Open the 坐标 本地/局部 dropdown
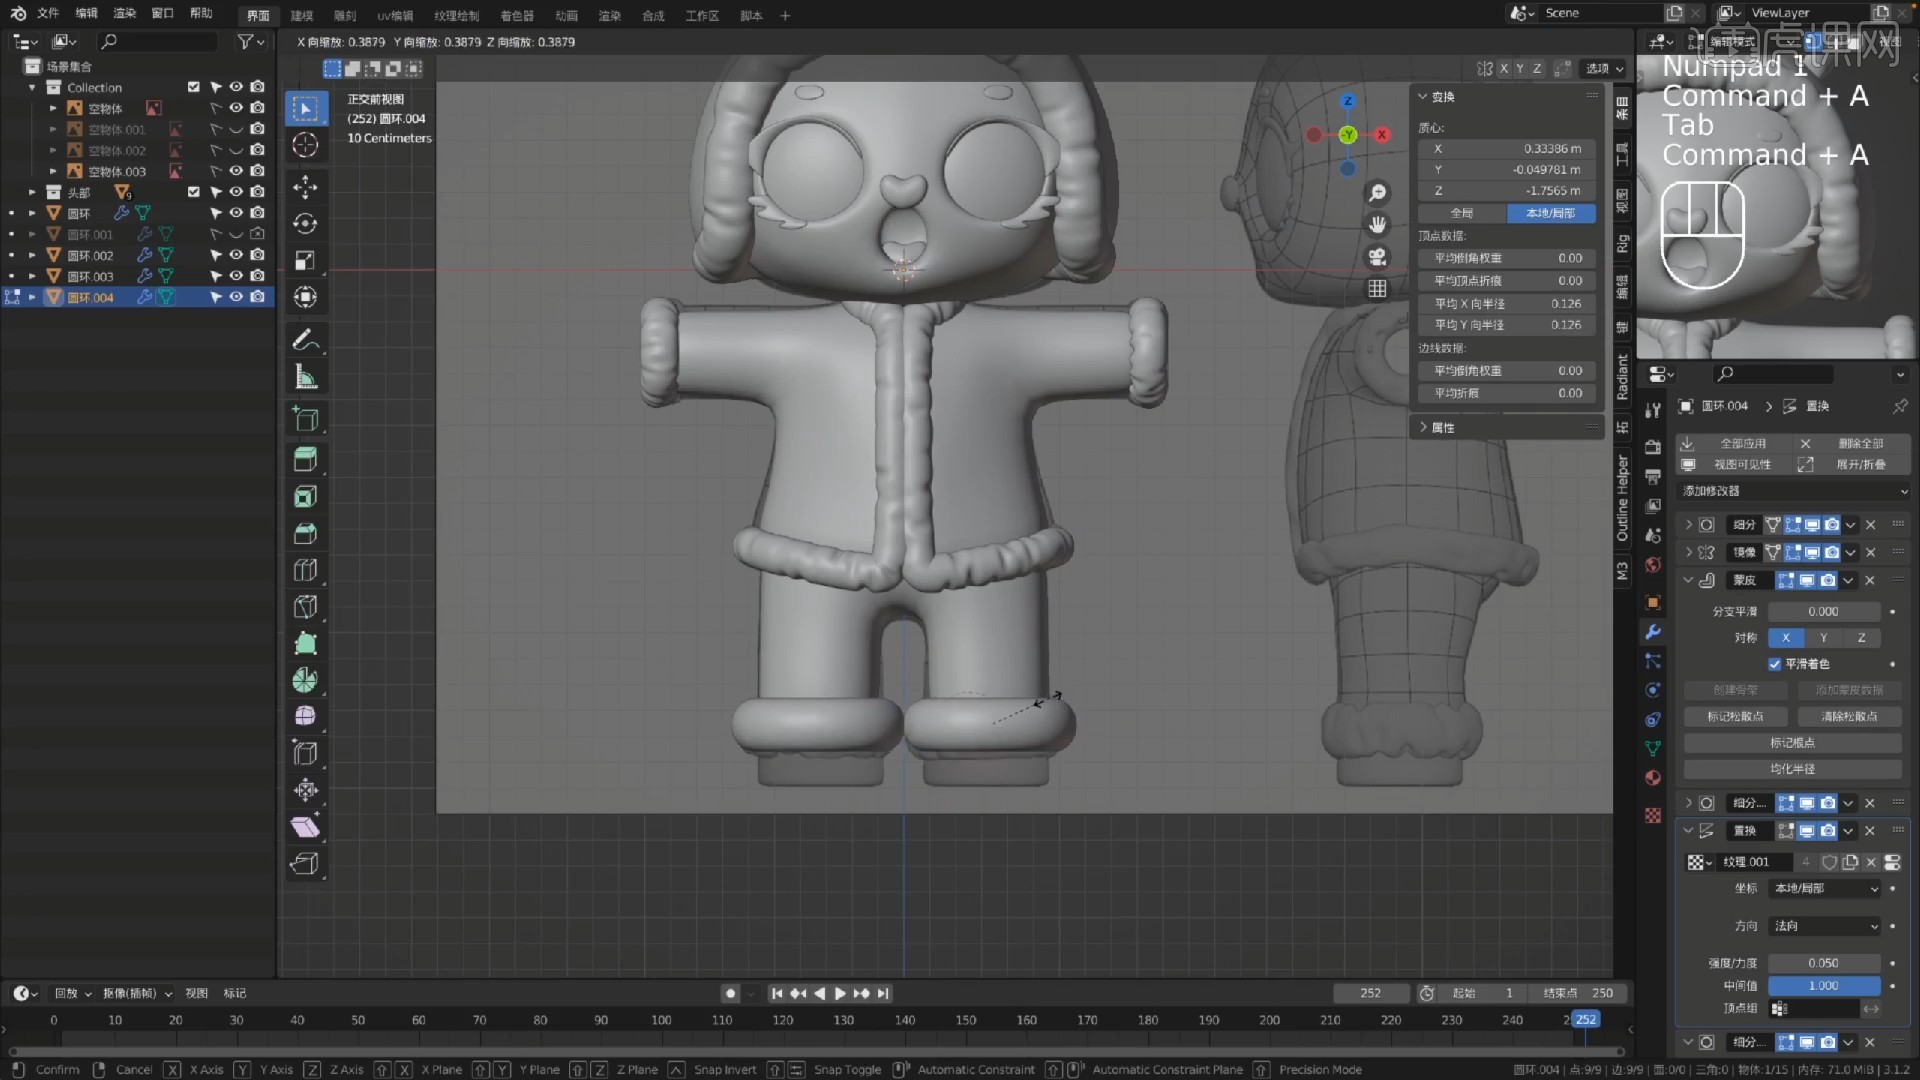Screen dimensions: 1920x1080 1825,888
